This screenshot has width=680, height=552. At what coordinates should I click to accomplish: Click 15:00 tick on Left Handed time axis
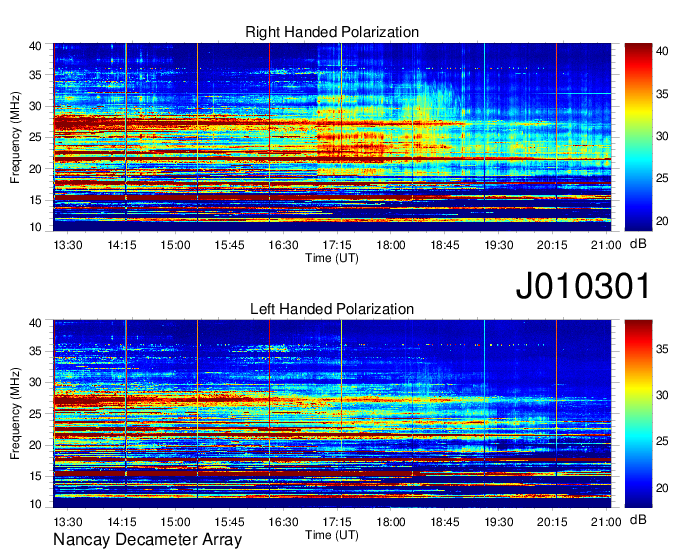click(x=176, y=522)
